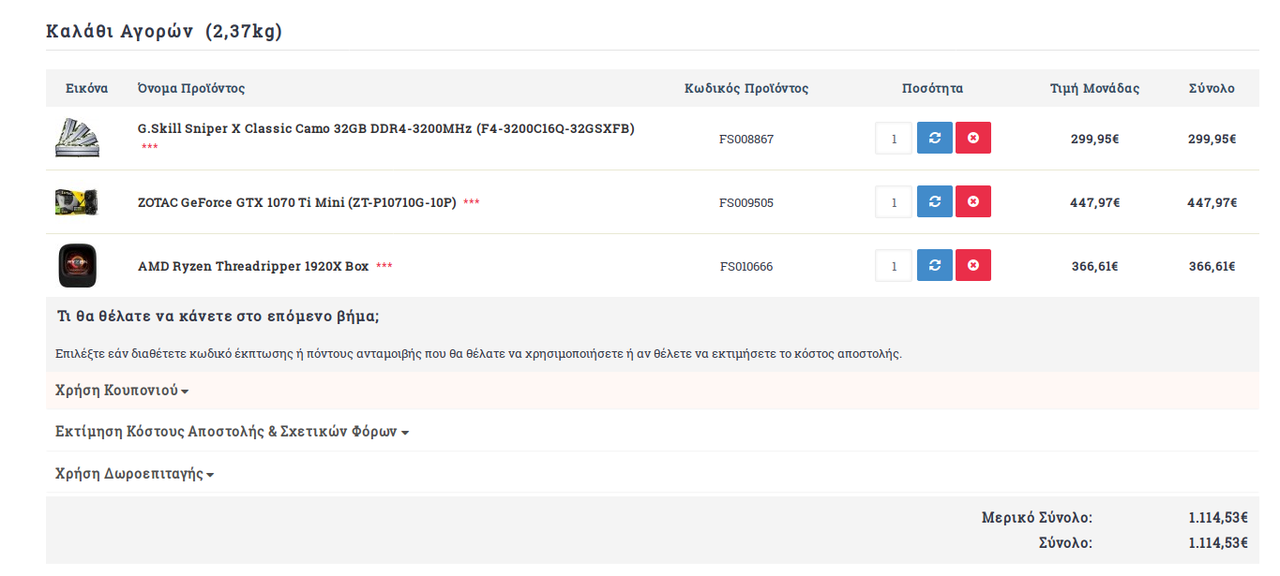Delete ZOTAC GeForce GTX 1070 Ti from cart
The height and width of the screenshot is (576, 1280).
(973, 202)
